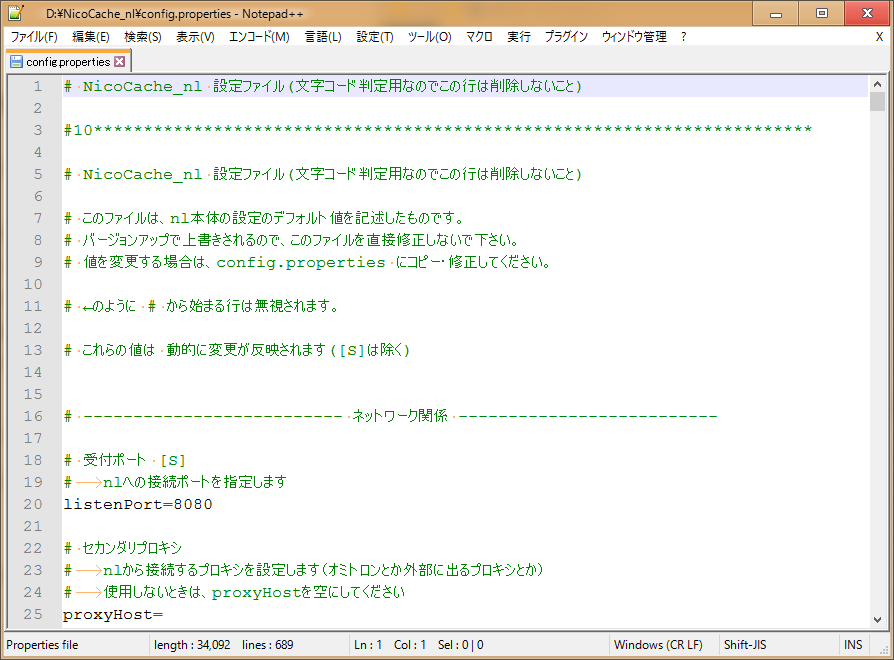The image size is (894, 660).
Task: Click line number 5 in the margin
Action: tap(38, 174)
